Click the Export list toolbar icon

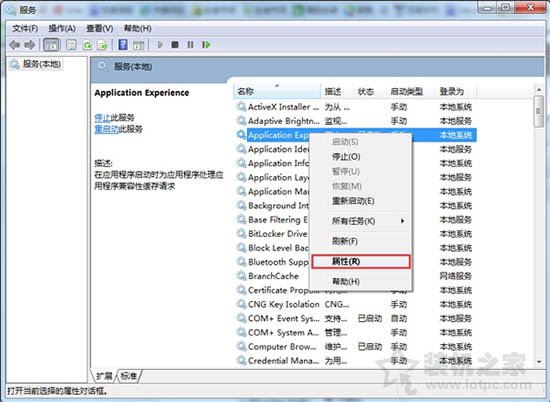103,45
